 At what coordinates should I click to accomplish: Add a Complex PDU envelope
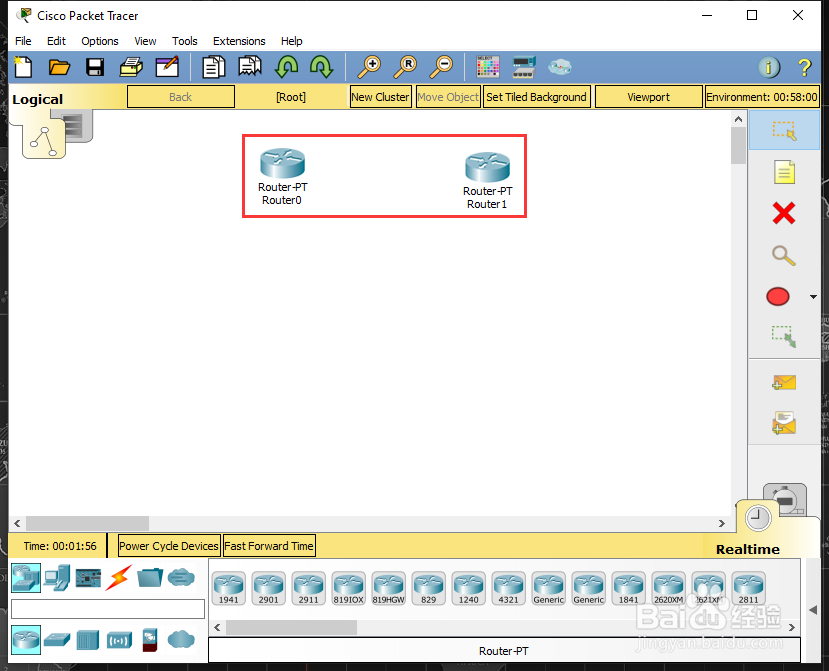tap(784, 424)
